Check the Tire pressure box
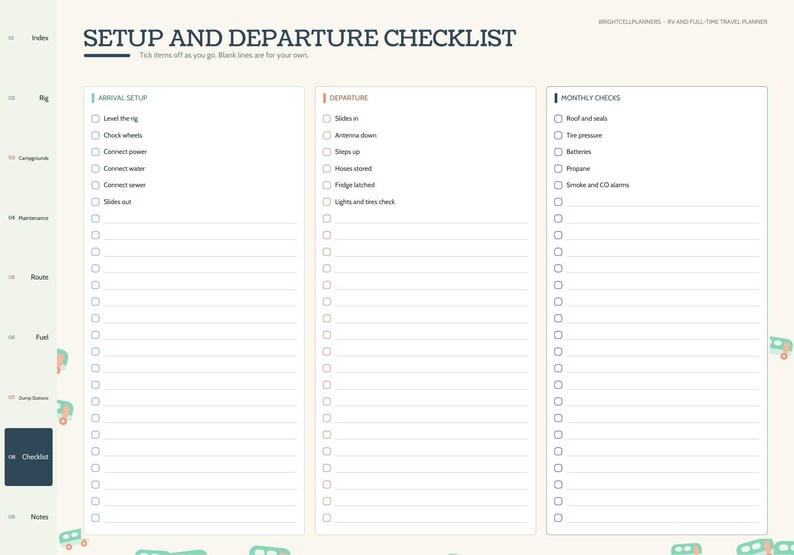The height and width of the screenshot is (555, 794). (558, 135)
